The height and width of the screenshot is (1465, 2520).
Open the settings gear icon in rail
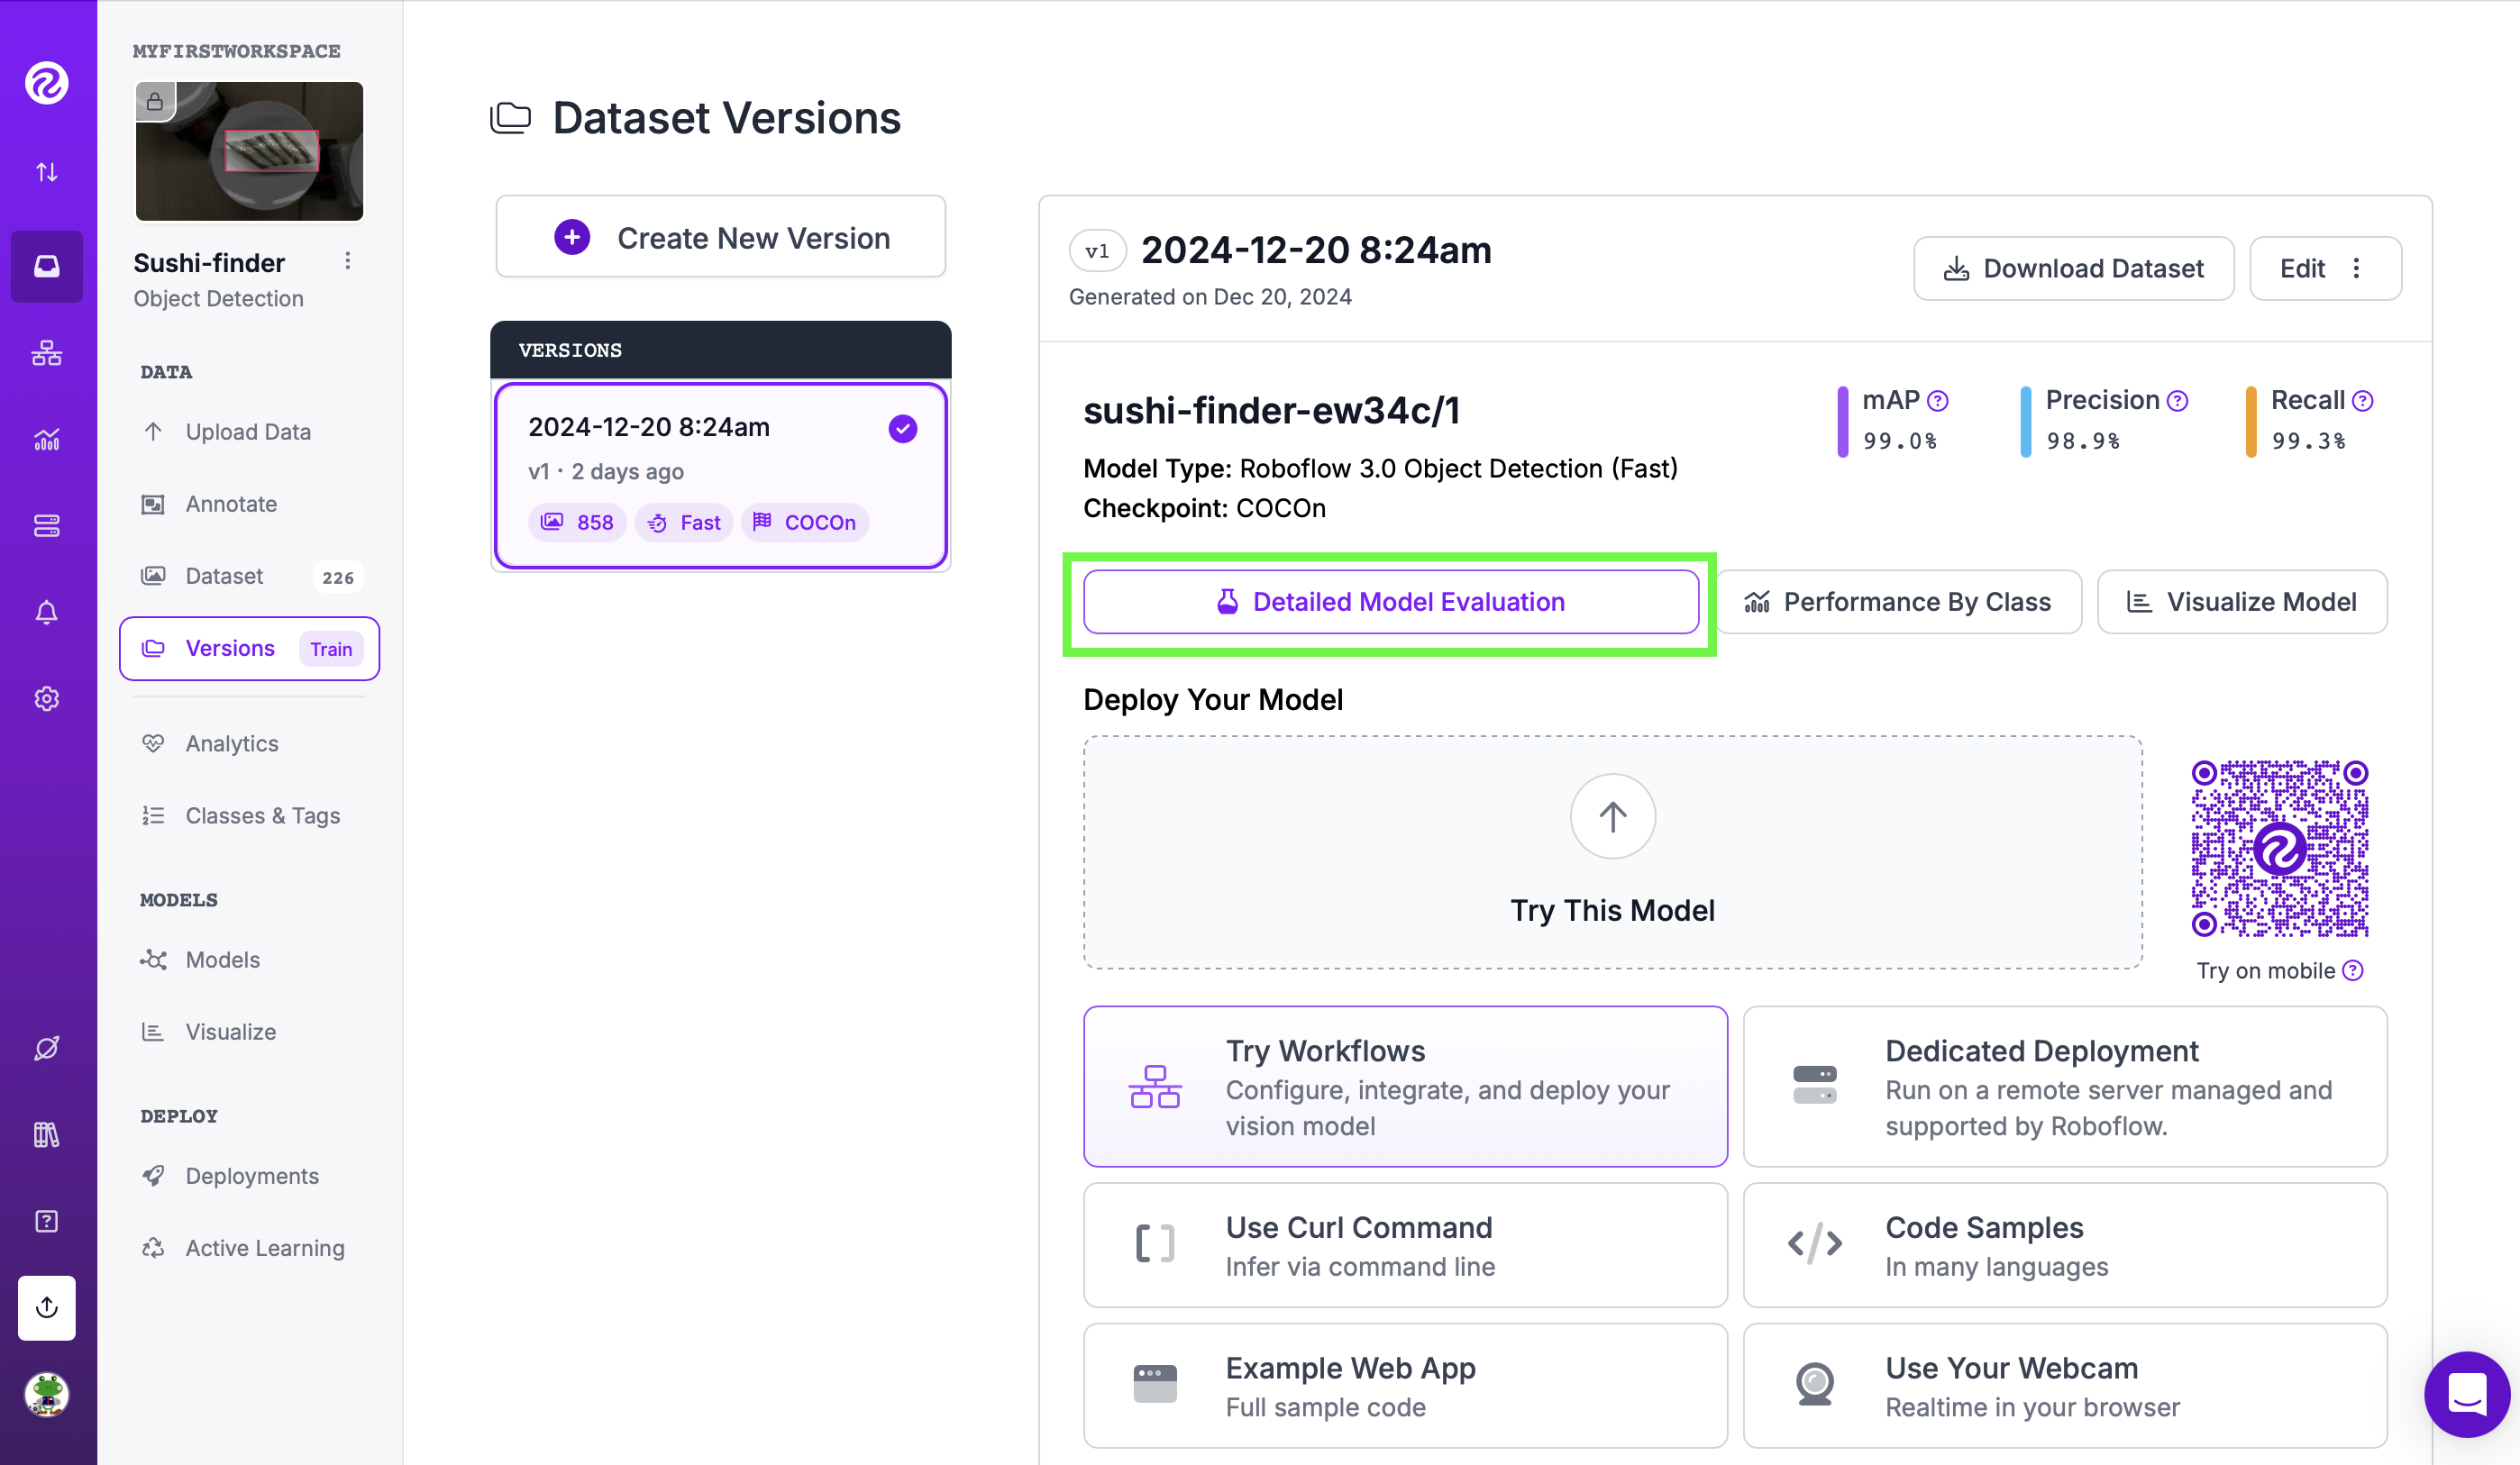pos(47,698)
